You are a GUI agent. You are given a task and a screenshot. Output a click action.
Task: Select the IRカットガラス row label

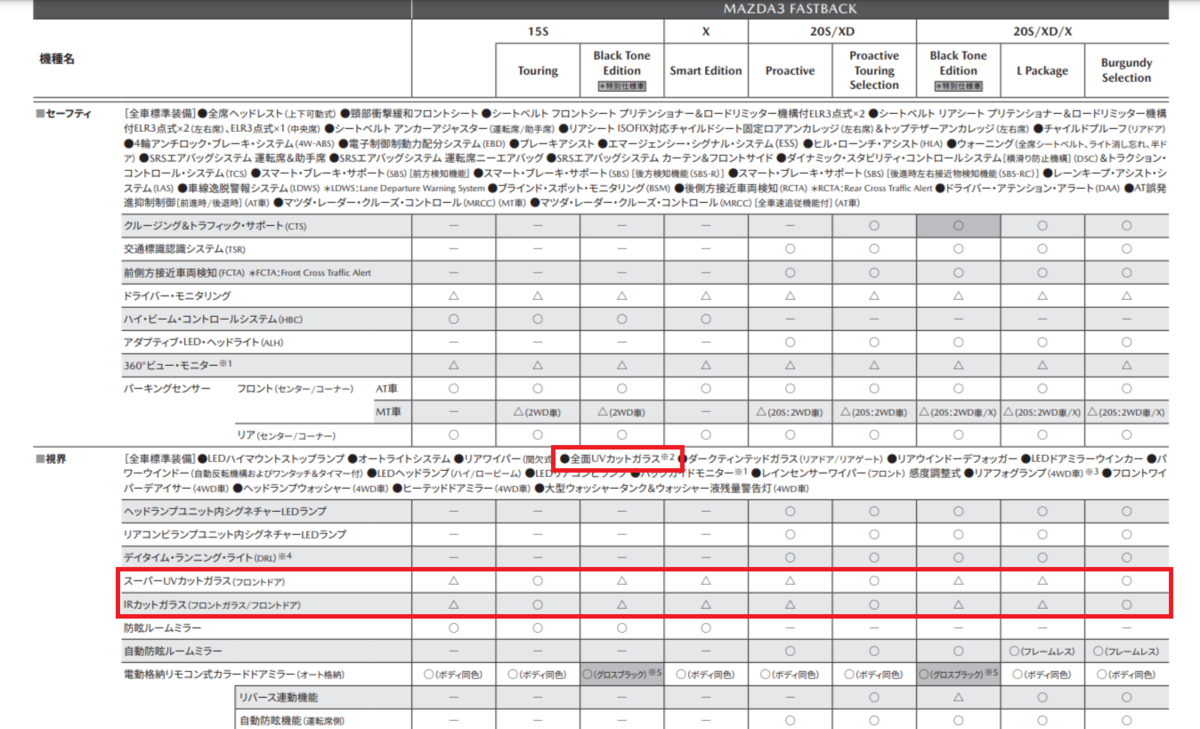tap(212, 605)
